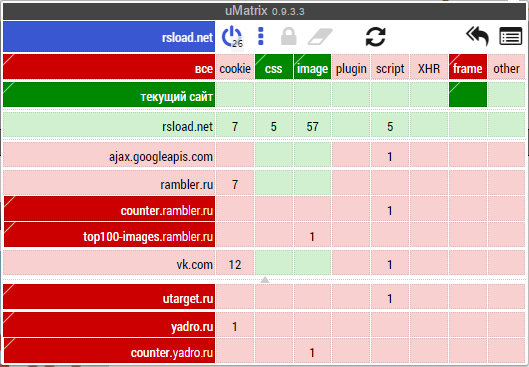Toggle the plugin column header
This screenshot has height=367, width=529.
(351, 67)
